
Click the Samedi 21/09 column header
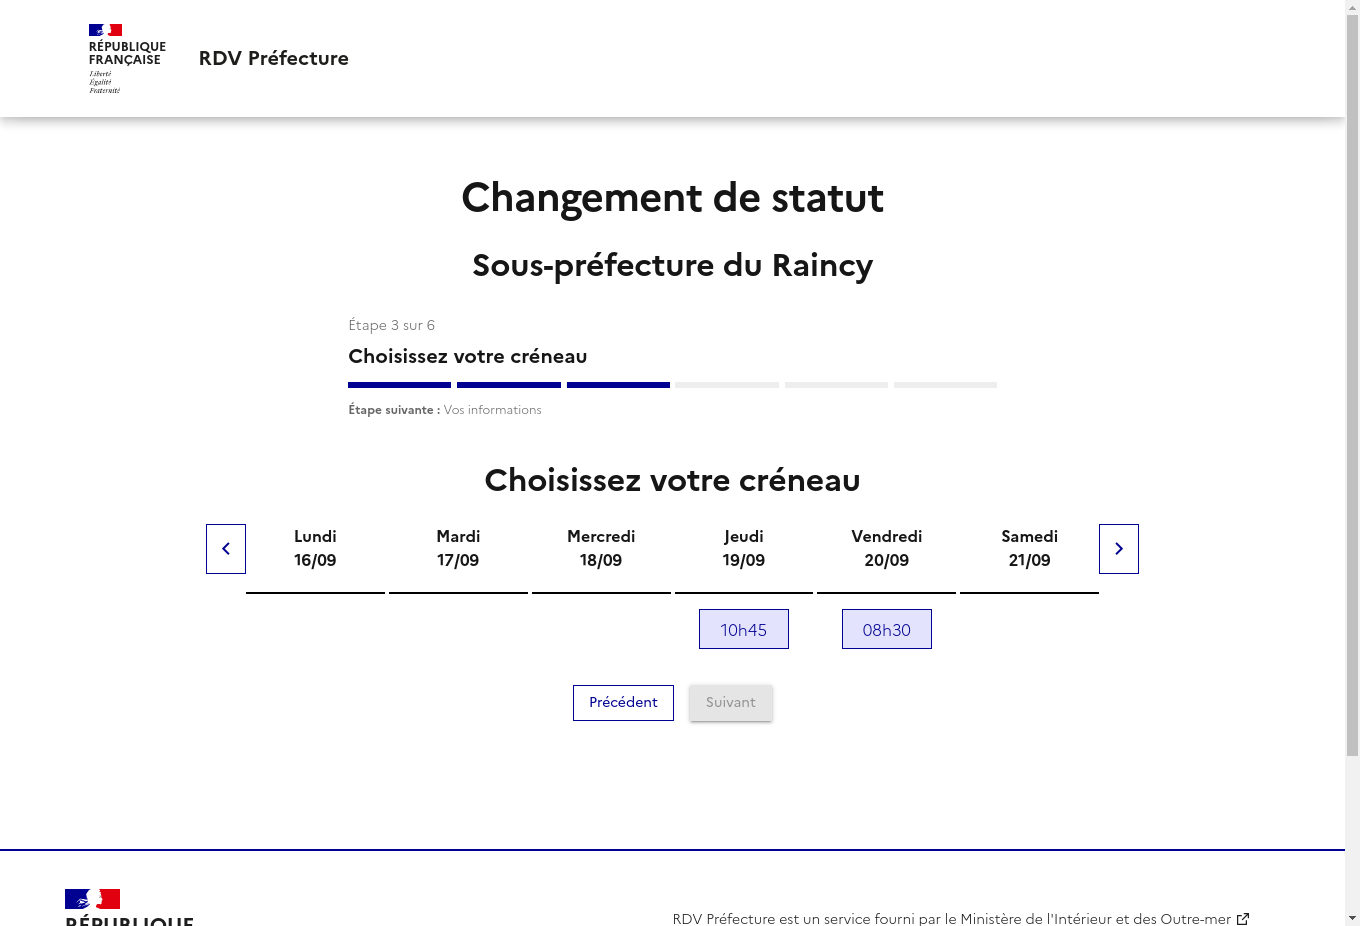[x=1030, y=549]
